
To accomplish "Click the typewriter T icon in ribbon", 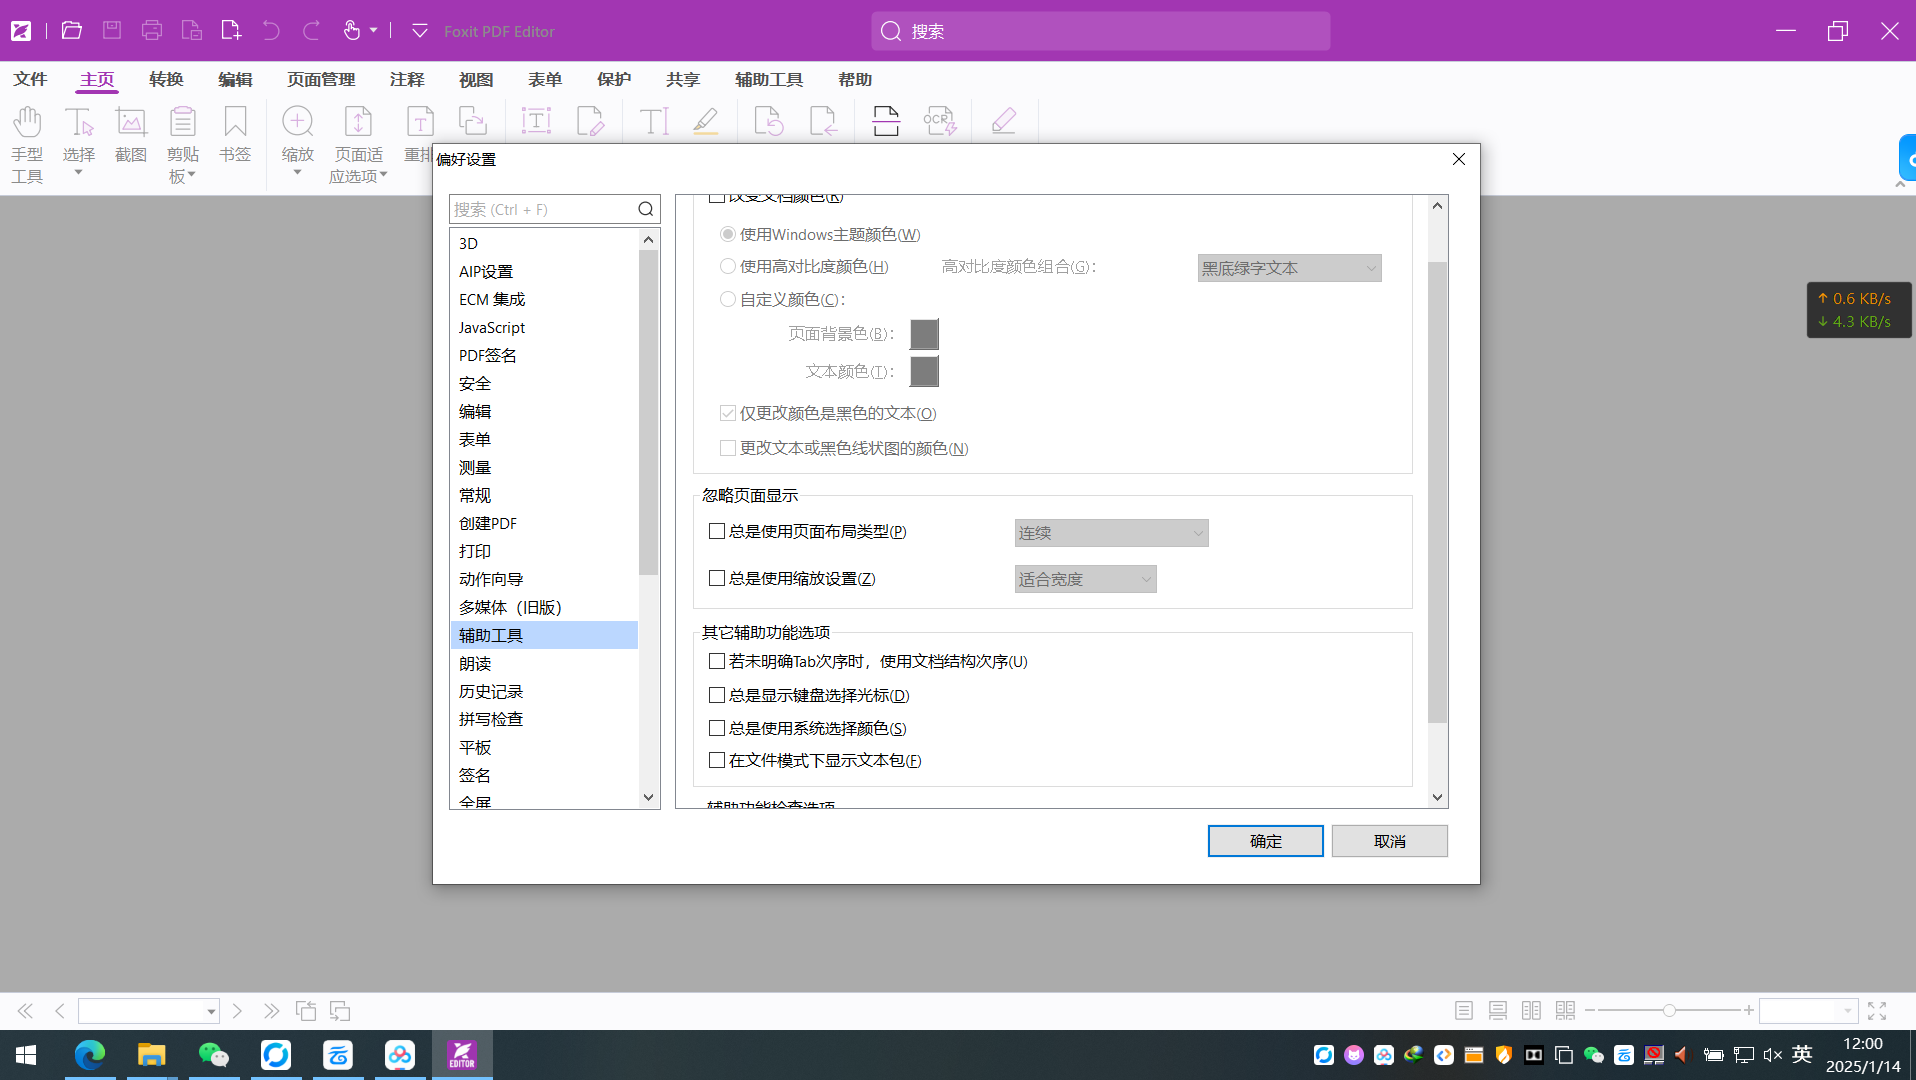I will pos(654,122).
